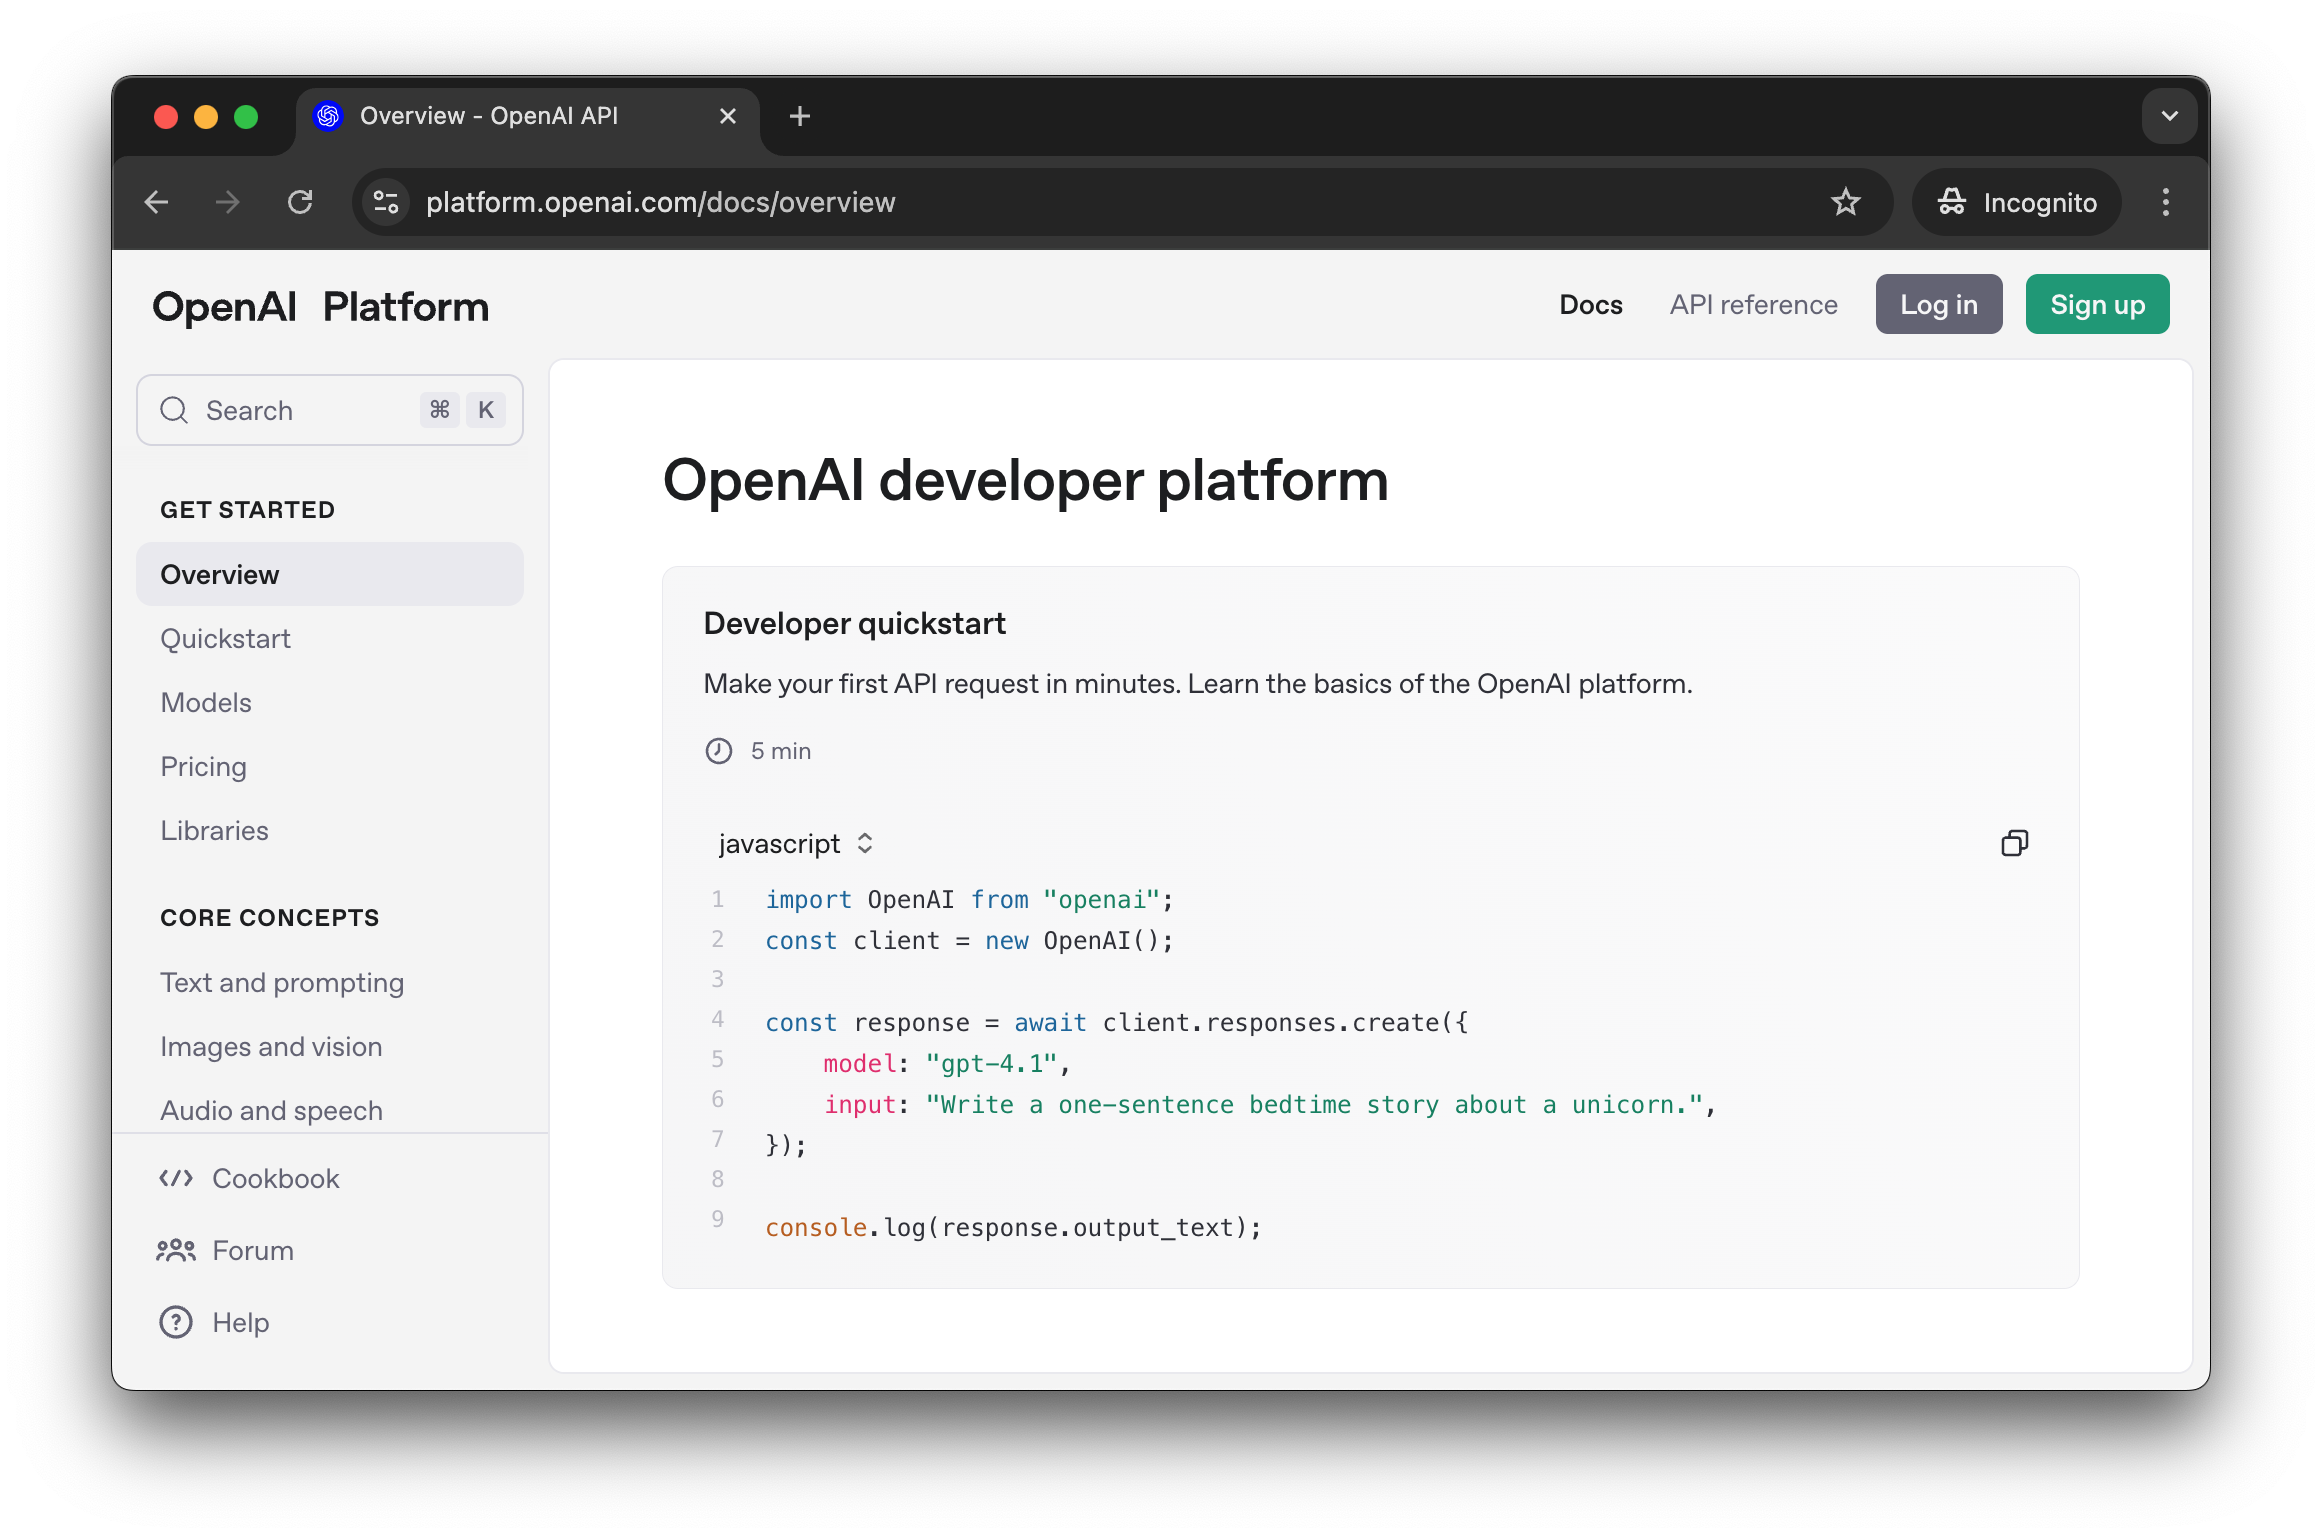This screenshot has width=2322, height=1538.
Task: Click the import OpenAI code line
Action: (969, 899)
